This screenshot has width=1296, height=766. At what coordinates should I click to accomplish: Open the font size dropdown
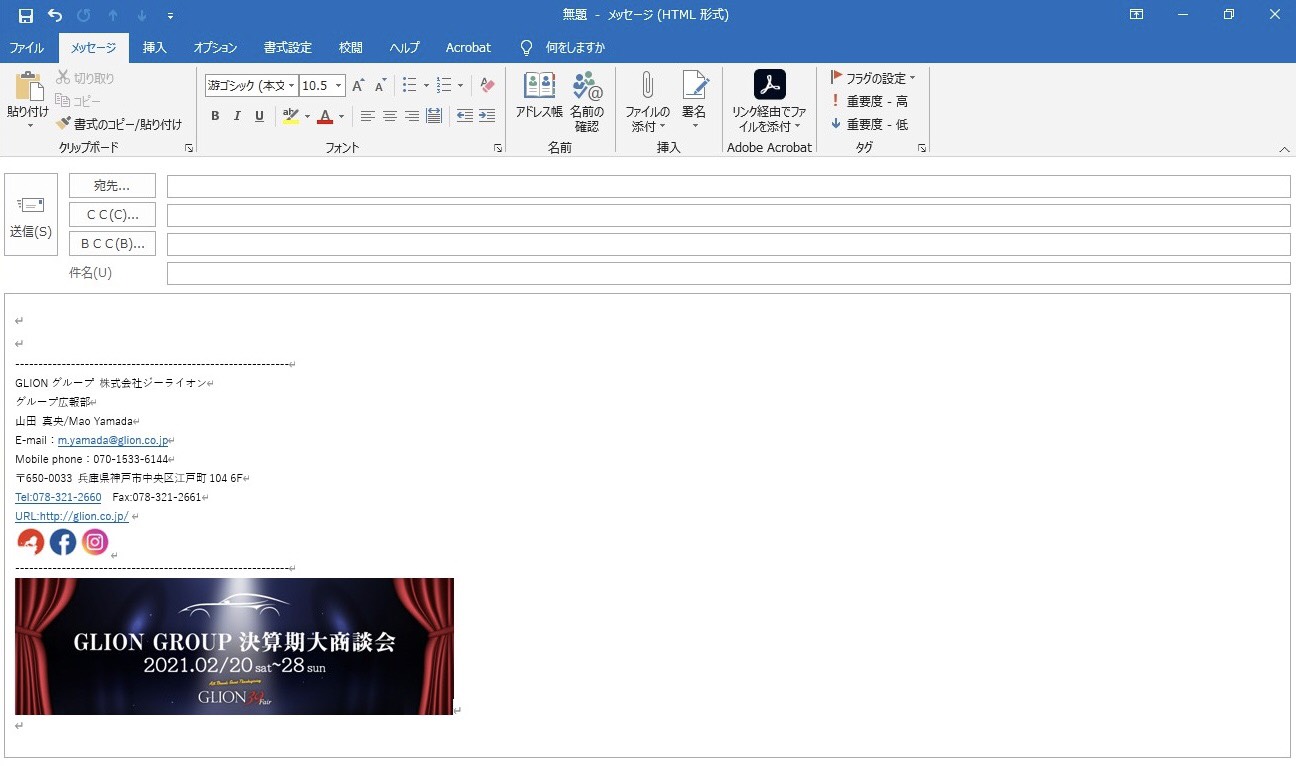coord(338,86)
